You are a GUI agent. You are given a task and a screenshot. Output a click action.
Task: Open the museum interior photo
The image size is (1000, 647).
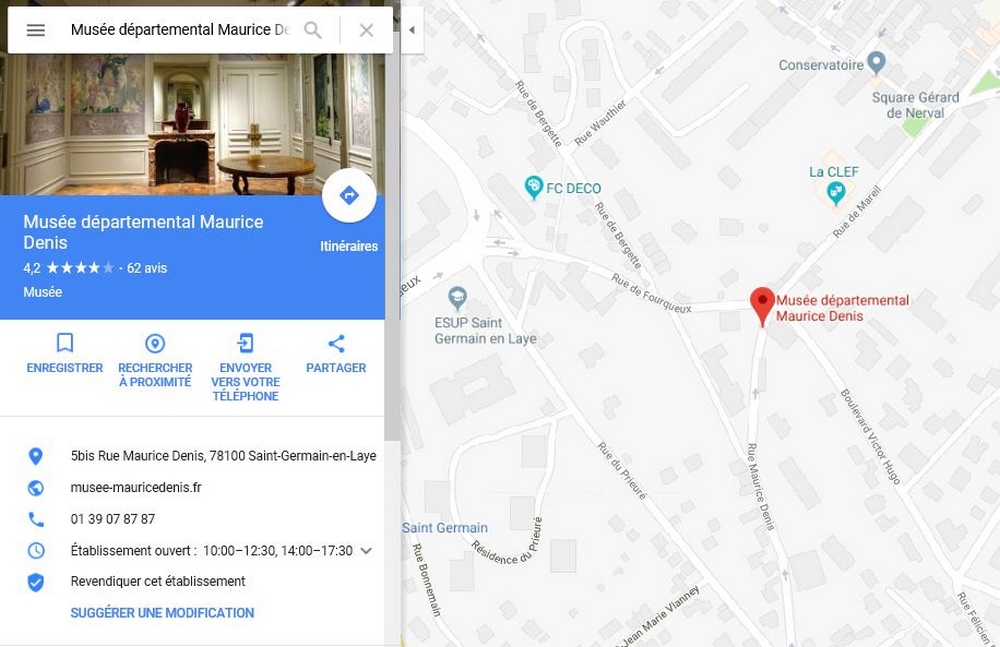pyautogui.click(x=192, y=124)
